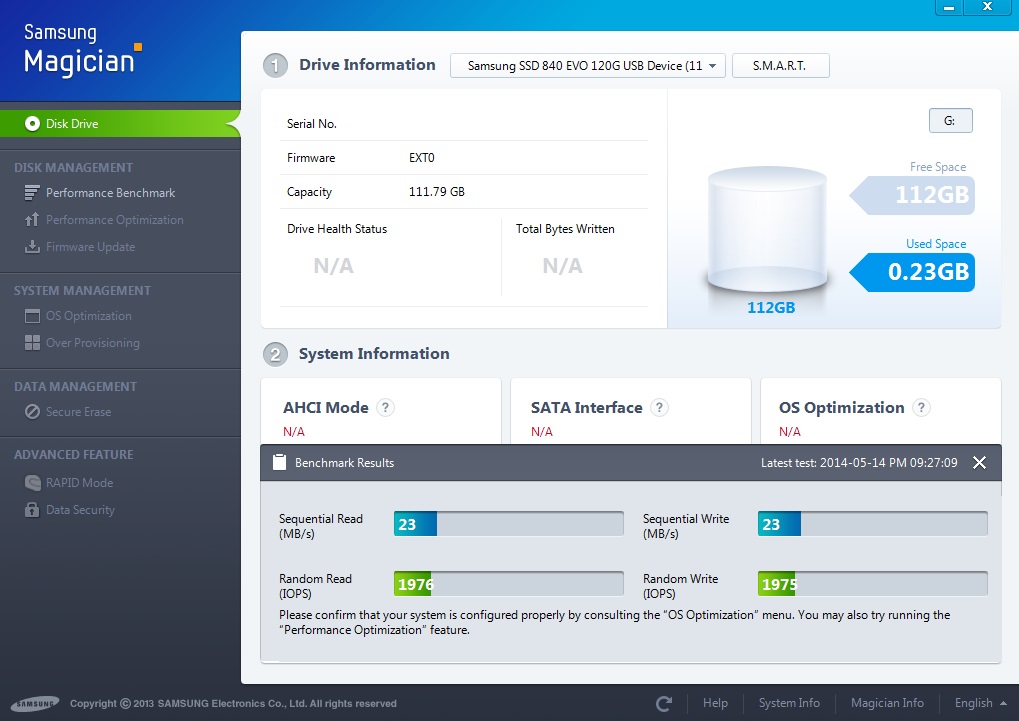Image resolution: width=1019 pixels, height=721 pixels.
Task: Click the RAPID Mode icon
Action: [x=32, y=482]
